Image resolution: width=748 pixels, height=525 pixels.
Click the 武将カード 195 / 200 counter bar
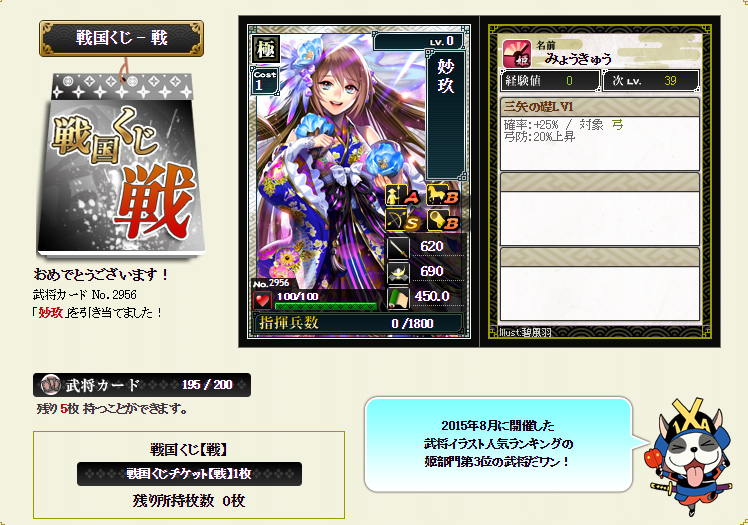(142, 385)
